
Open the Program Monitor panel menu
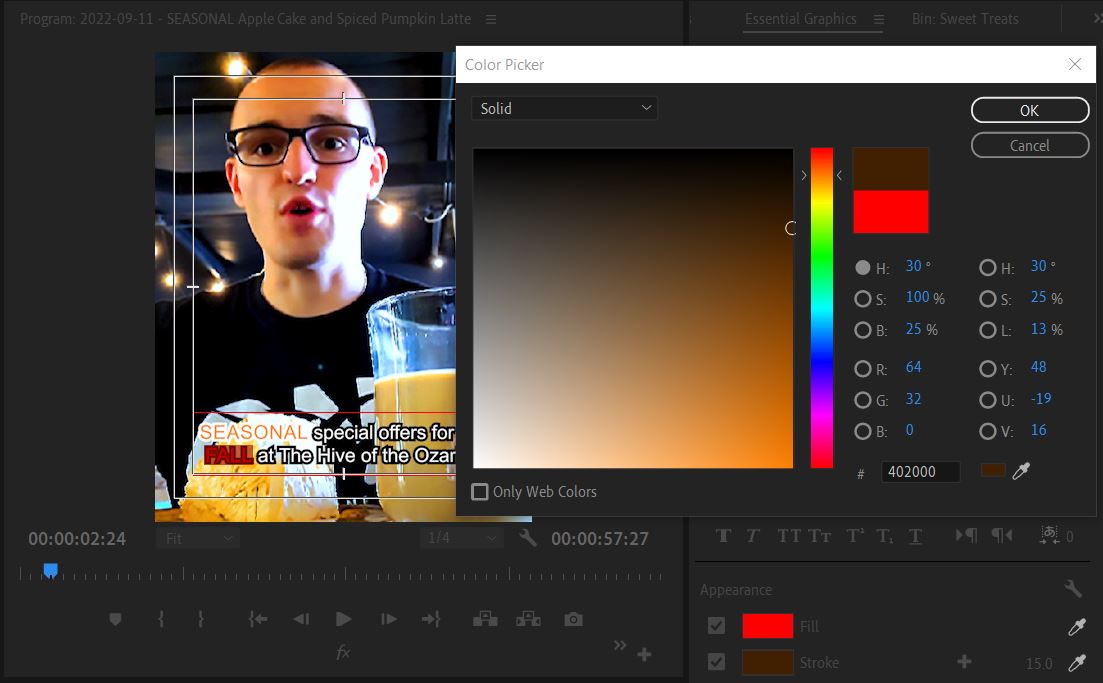coord(491,20)
